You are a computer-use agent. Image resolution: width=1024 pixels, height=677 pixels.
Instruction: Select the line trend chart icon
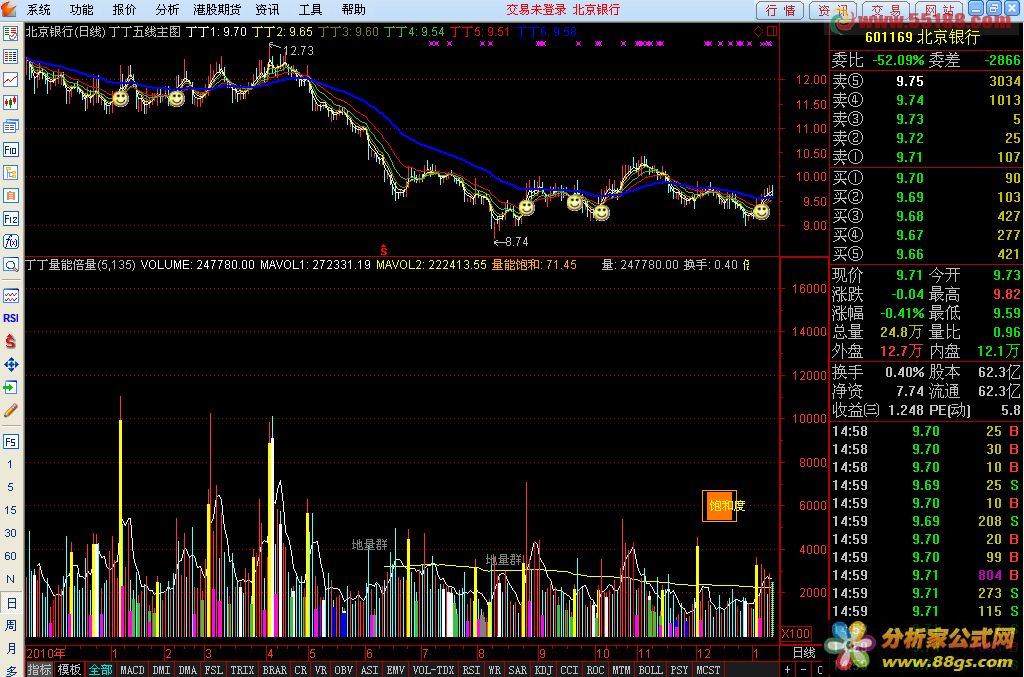(10, 80)
